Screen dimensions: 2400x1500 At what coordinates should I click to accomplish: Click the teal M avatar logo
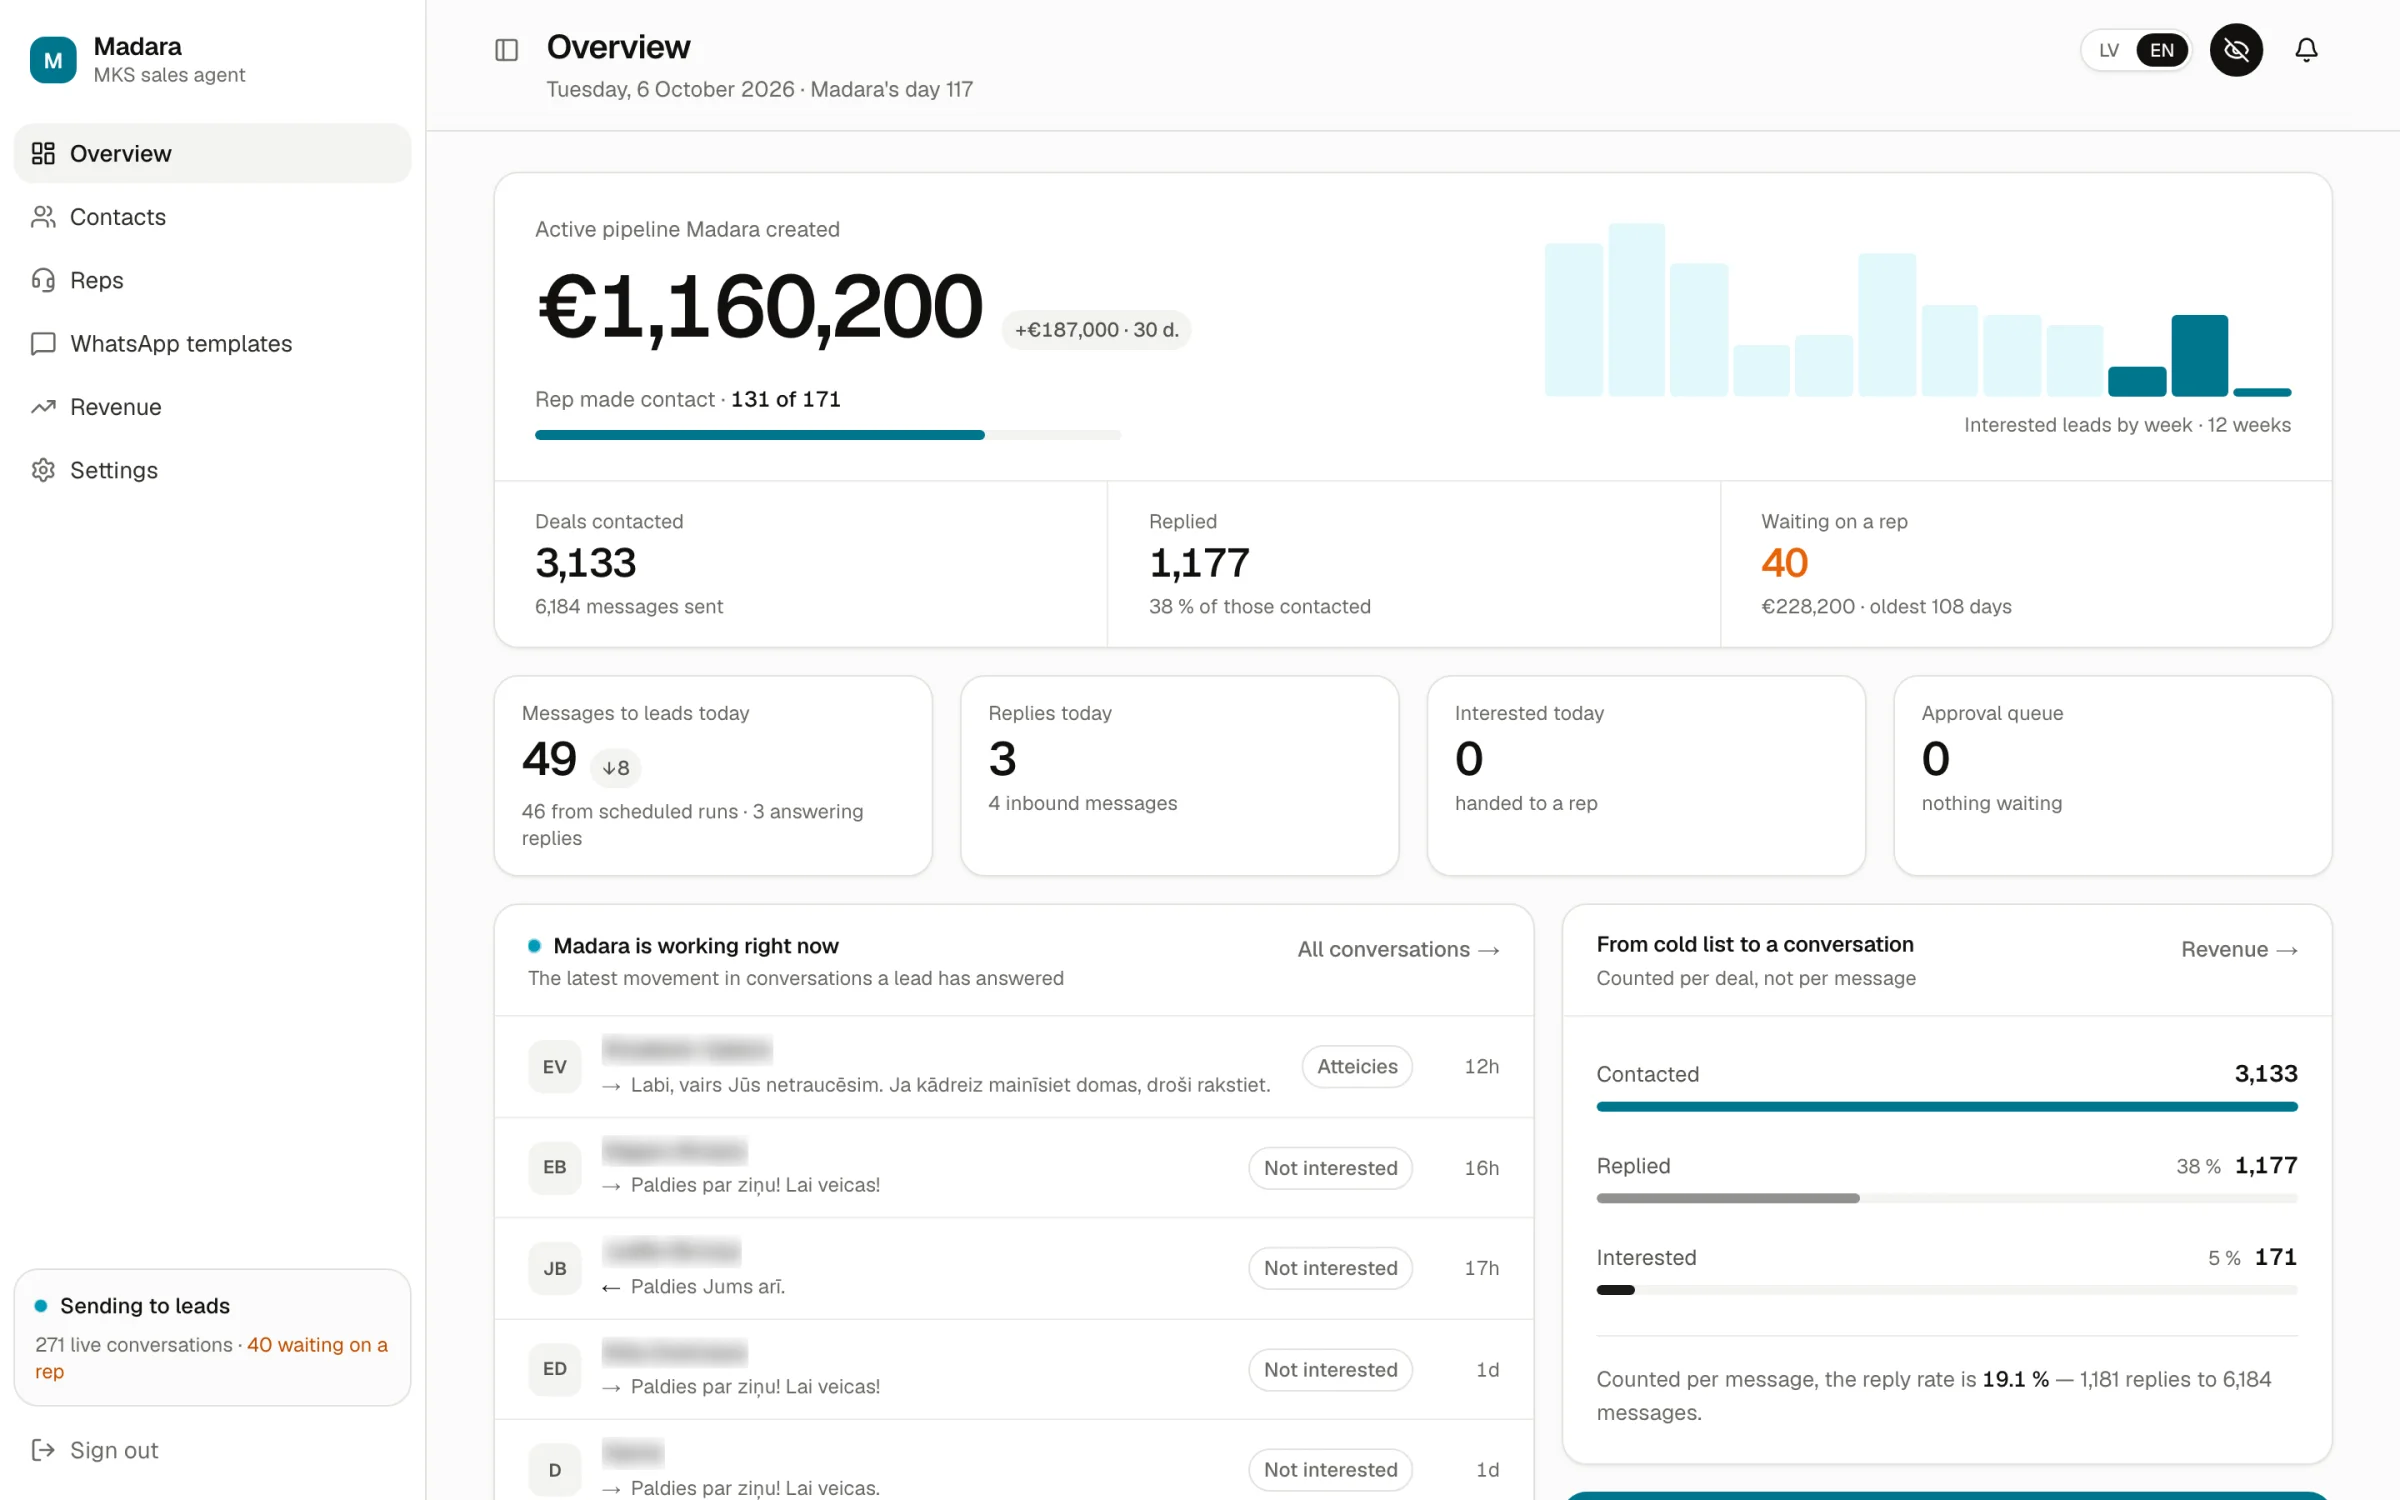[x=53, y=60]
